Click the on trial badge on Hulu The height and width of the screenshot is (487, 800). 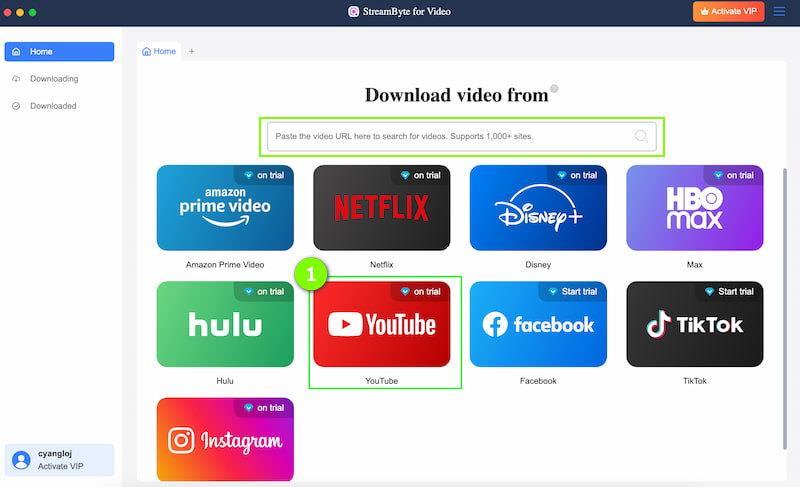264,291
